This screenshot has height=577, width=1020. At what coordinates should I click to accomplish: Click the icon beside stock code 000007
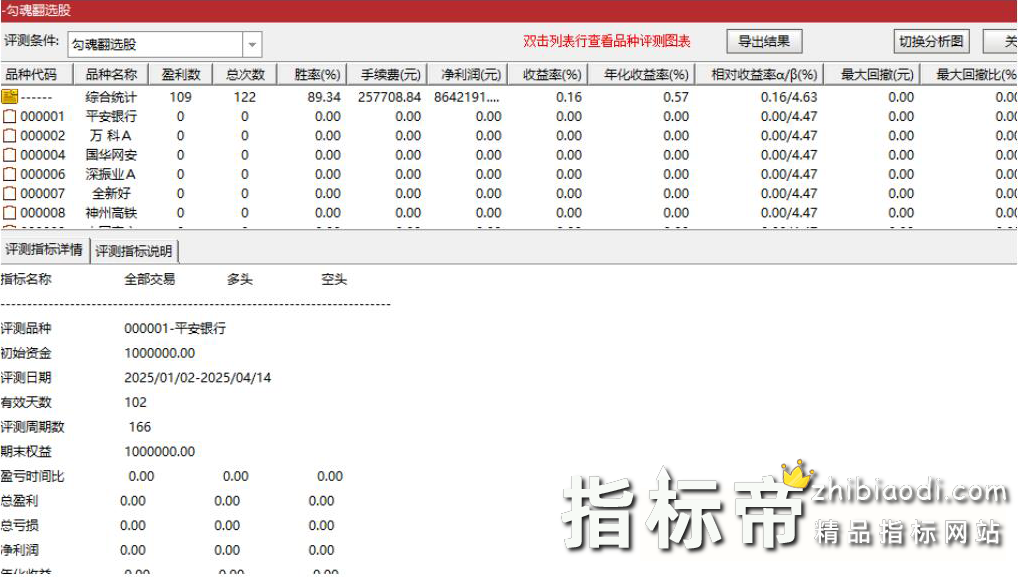(9, 193)
